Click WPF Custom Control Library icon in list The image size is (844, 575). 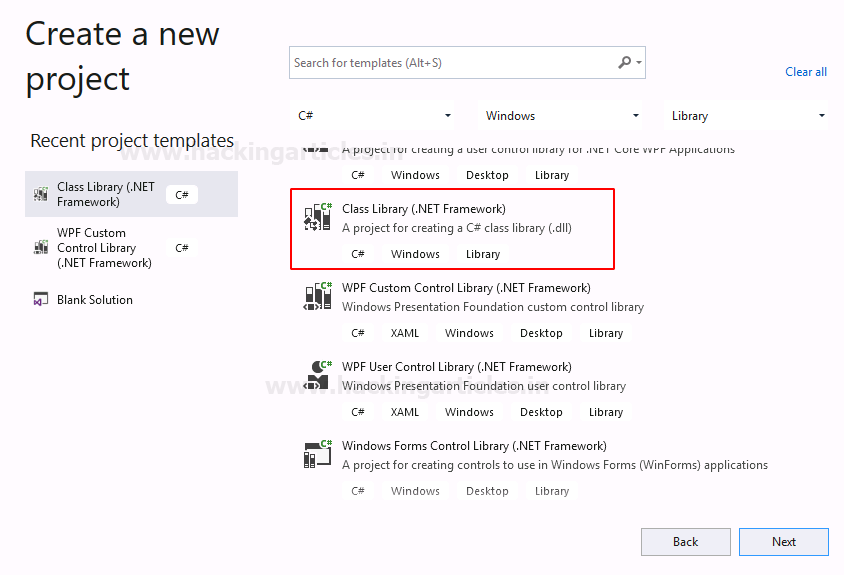[x=318, y=296]
